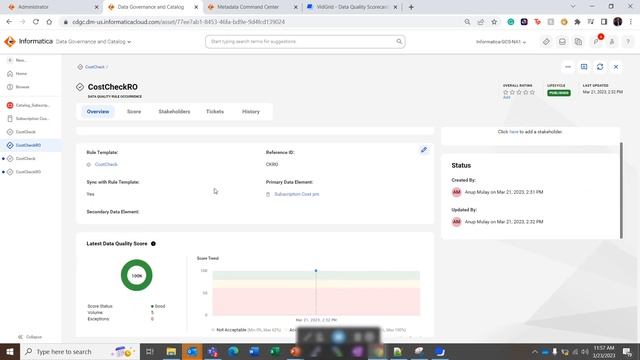The image size is (640, 360).
Task: Open the Subscription Cos... sidebar item
Action: click(x=28, y=119)
